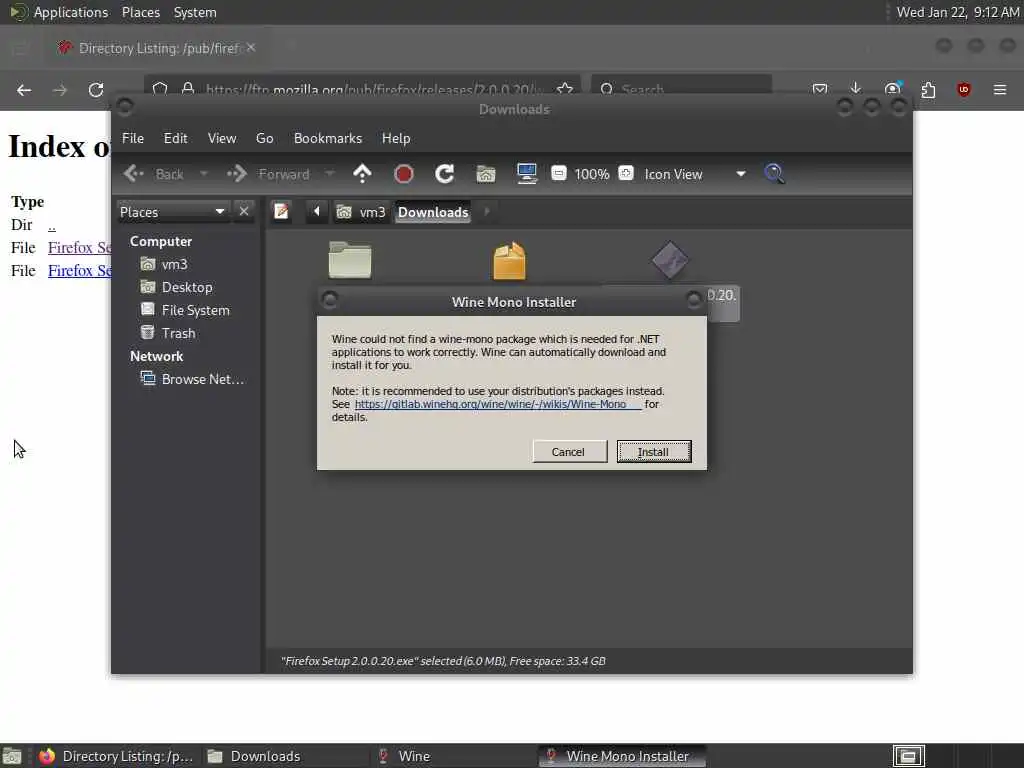Open Pocket save icon in Firefox
1024x768 pixels.
[x=820, y=89]
